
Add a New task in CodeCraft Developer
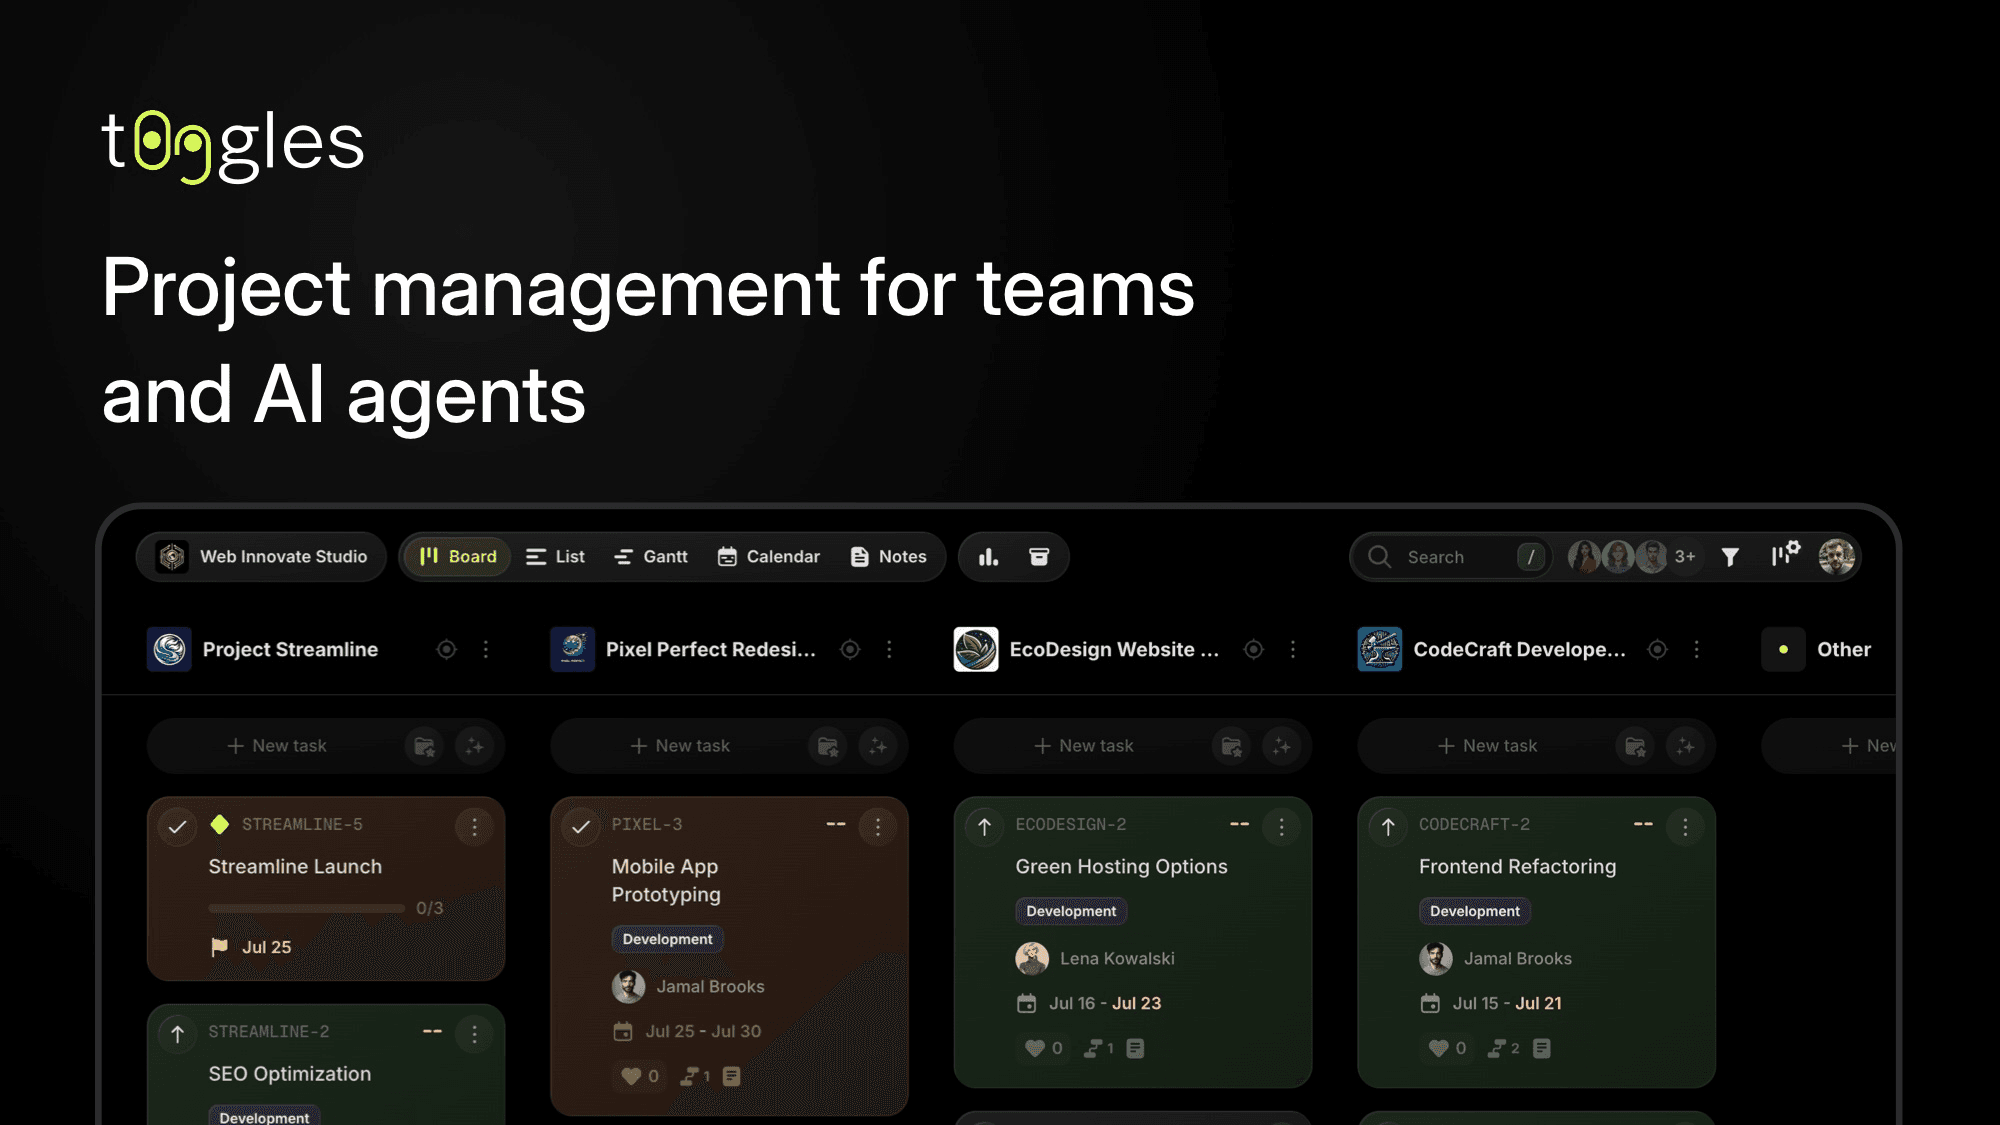[x=1487, y=746]
